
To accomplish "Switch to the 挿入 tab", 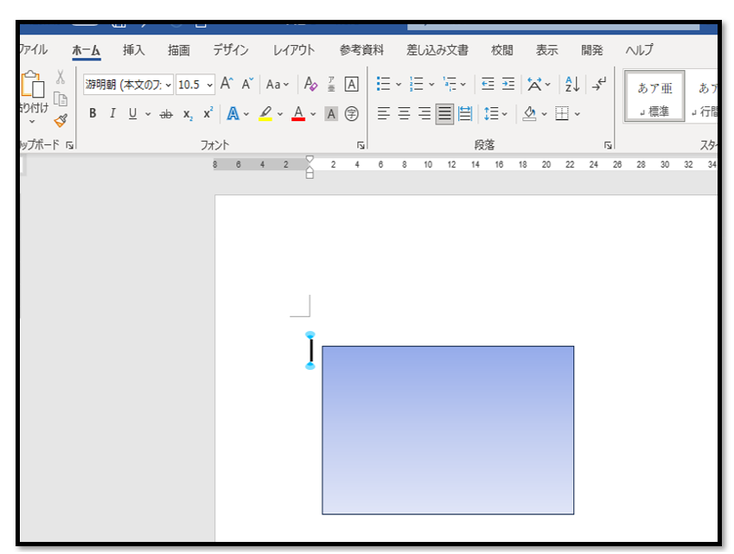I will click(x=134, y=50).
